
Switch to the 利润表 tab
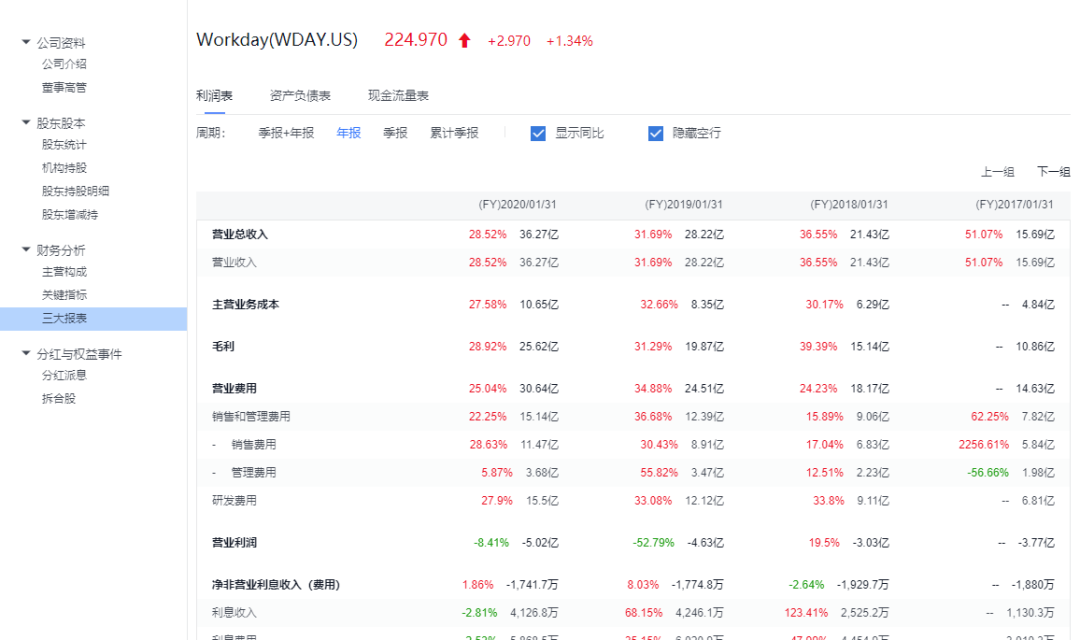tap(214, 96)
